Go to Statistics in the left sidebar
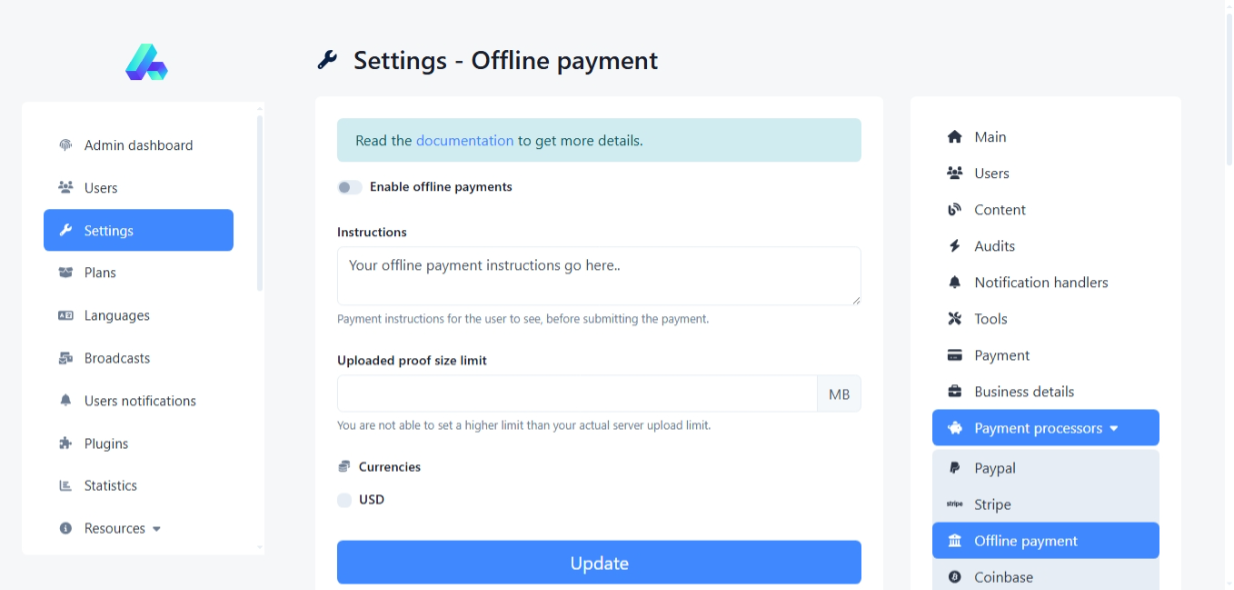Image resolution: width=1234 pixels, height=590 pixels. pos(110,486)
